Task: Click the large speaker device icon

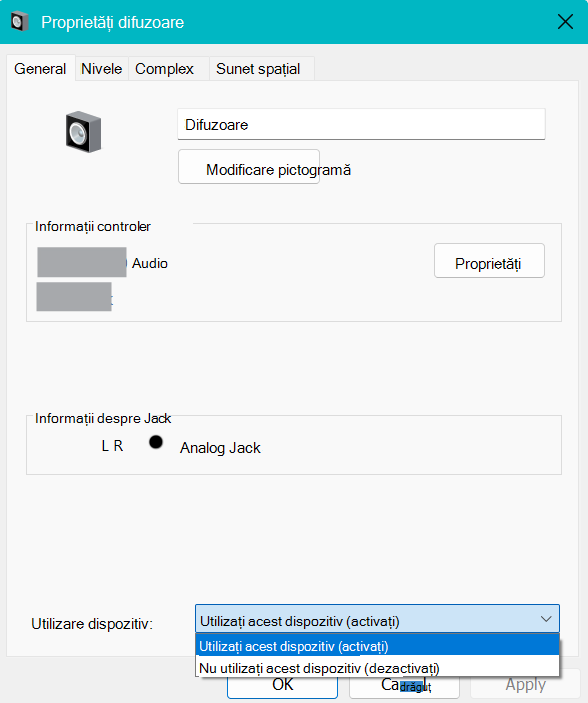Action: (x=83, y=132)
